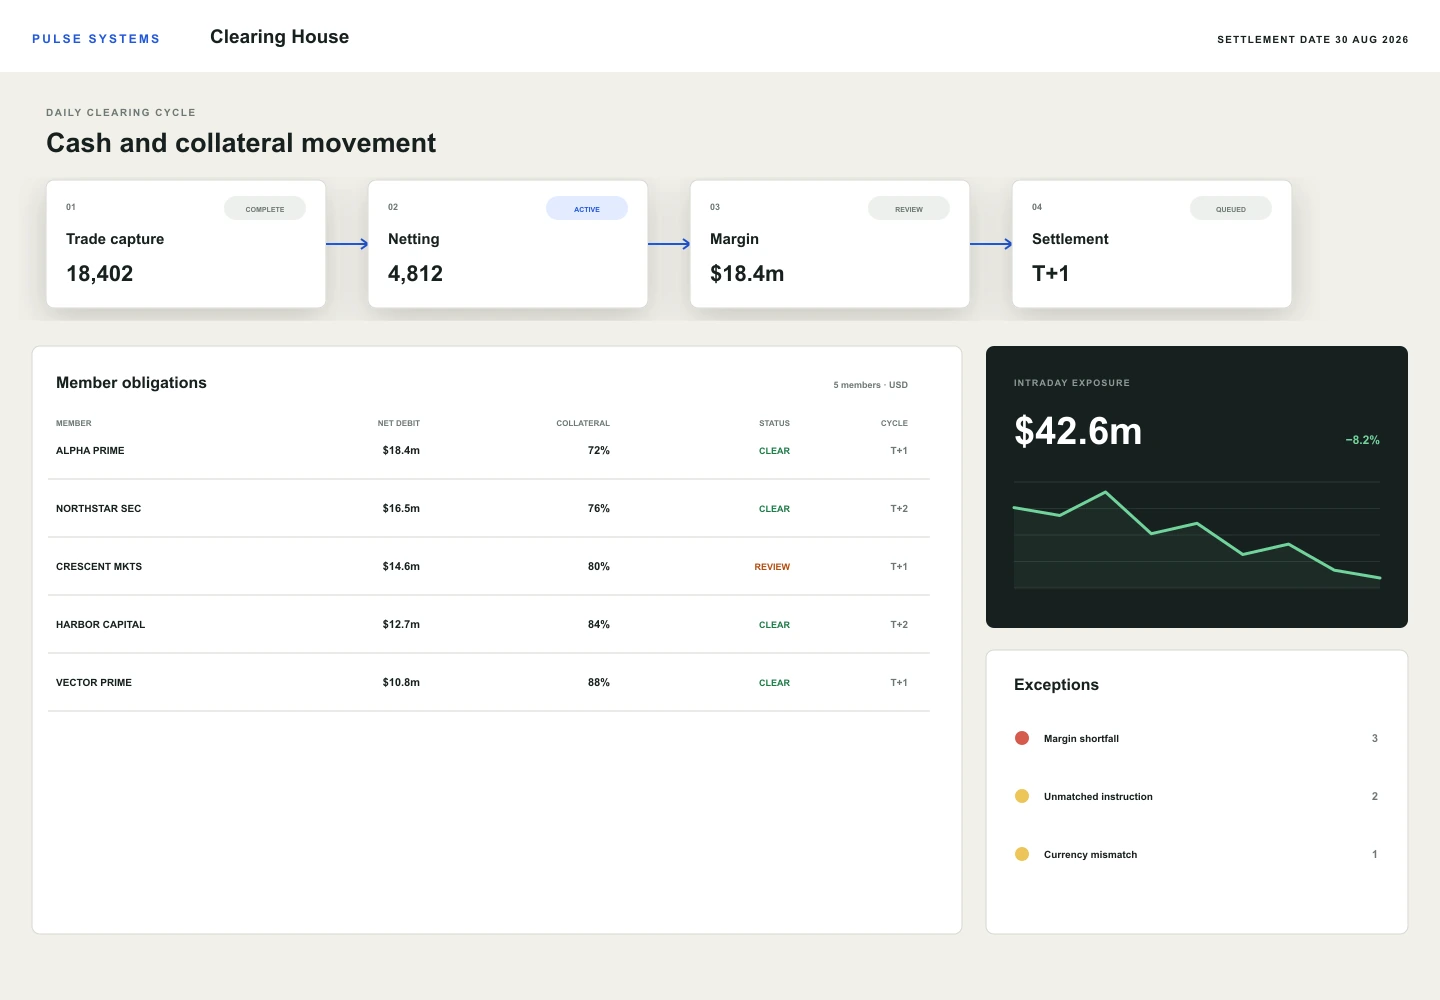Click the yellow Currency mismatch dot
The height and width of the screenshot is (1000, 1440).
pos(1022,854)
